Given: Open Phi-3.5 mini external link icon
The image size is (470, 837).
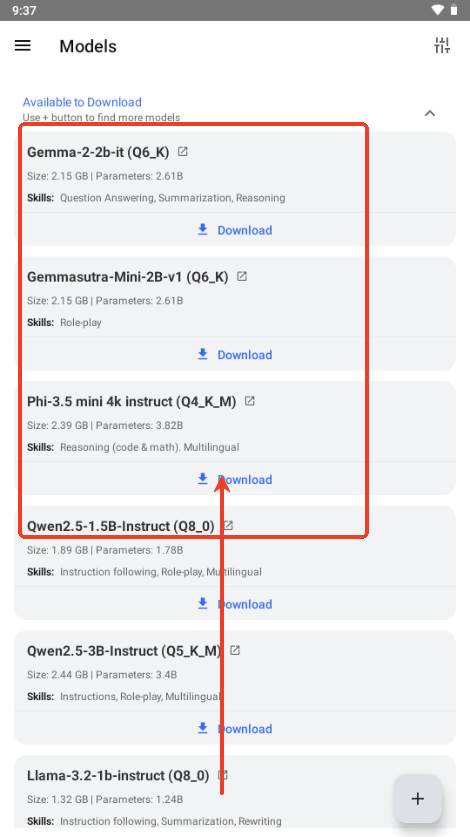Looking at the screenshot, I should (x=249, y=401).
